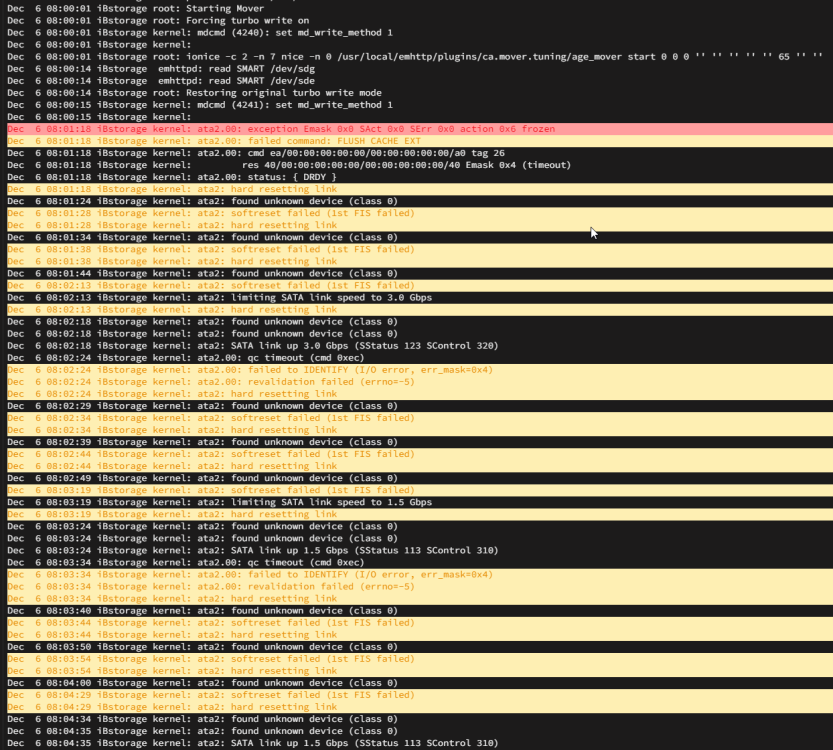833x750 pixels.
Task: Select the 08:02:24 "revalidation failed" line
Action: coord(420,382)
